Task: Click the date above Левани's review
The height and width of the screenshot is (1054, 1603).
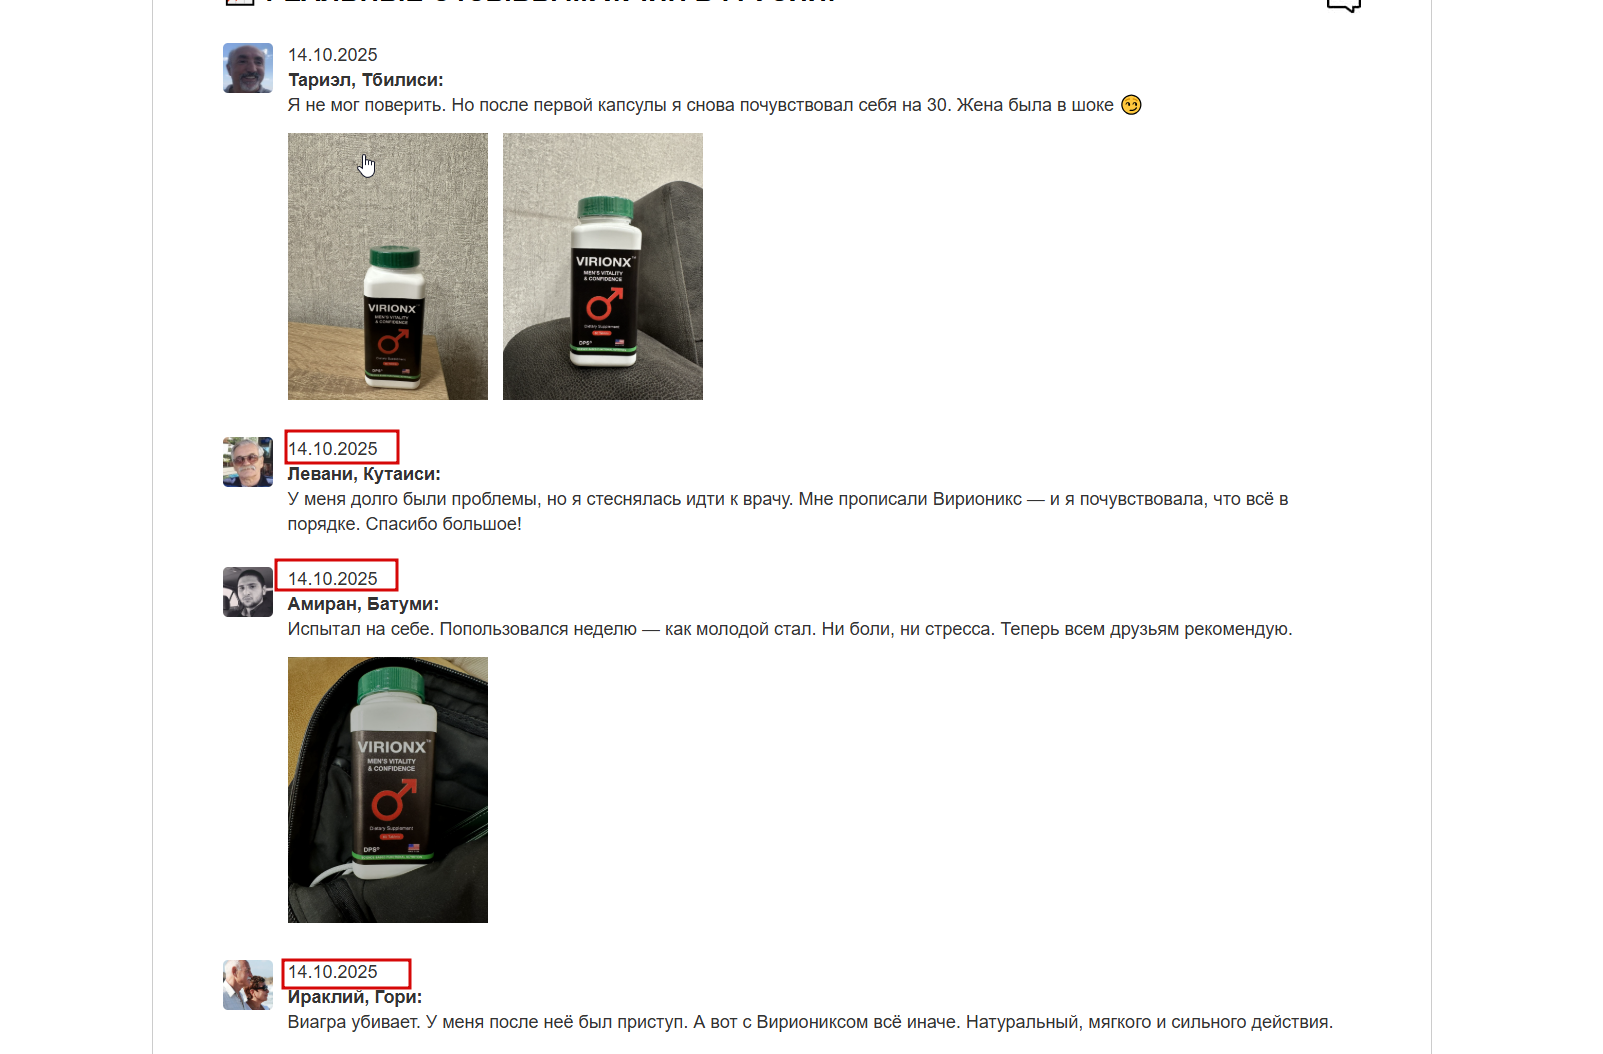Action: (x=333, y=449)
